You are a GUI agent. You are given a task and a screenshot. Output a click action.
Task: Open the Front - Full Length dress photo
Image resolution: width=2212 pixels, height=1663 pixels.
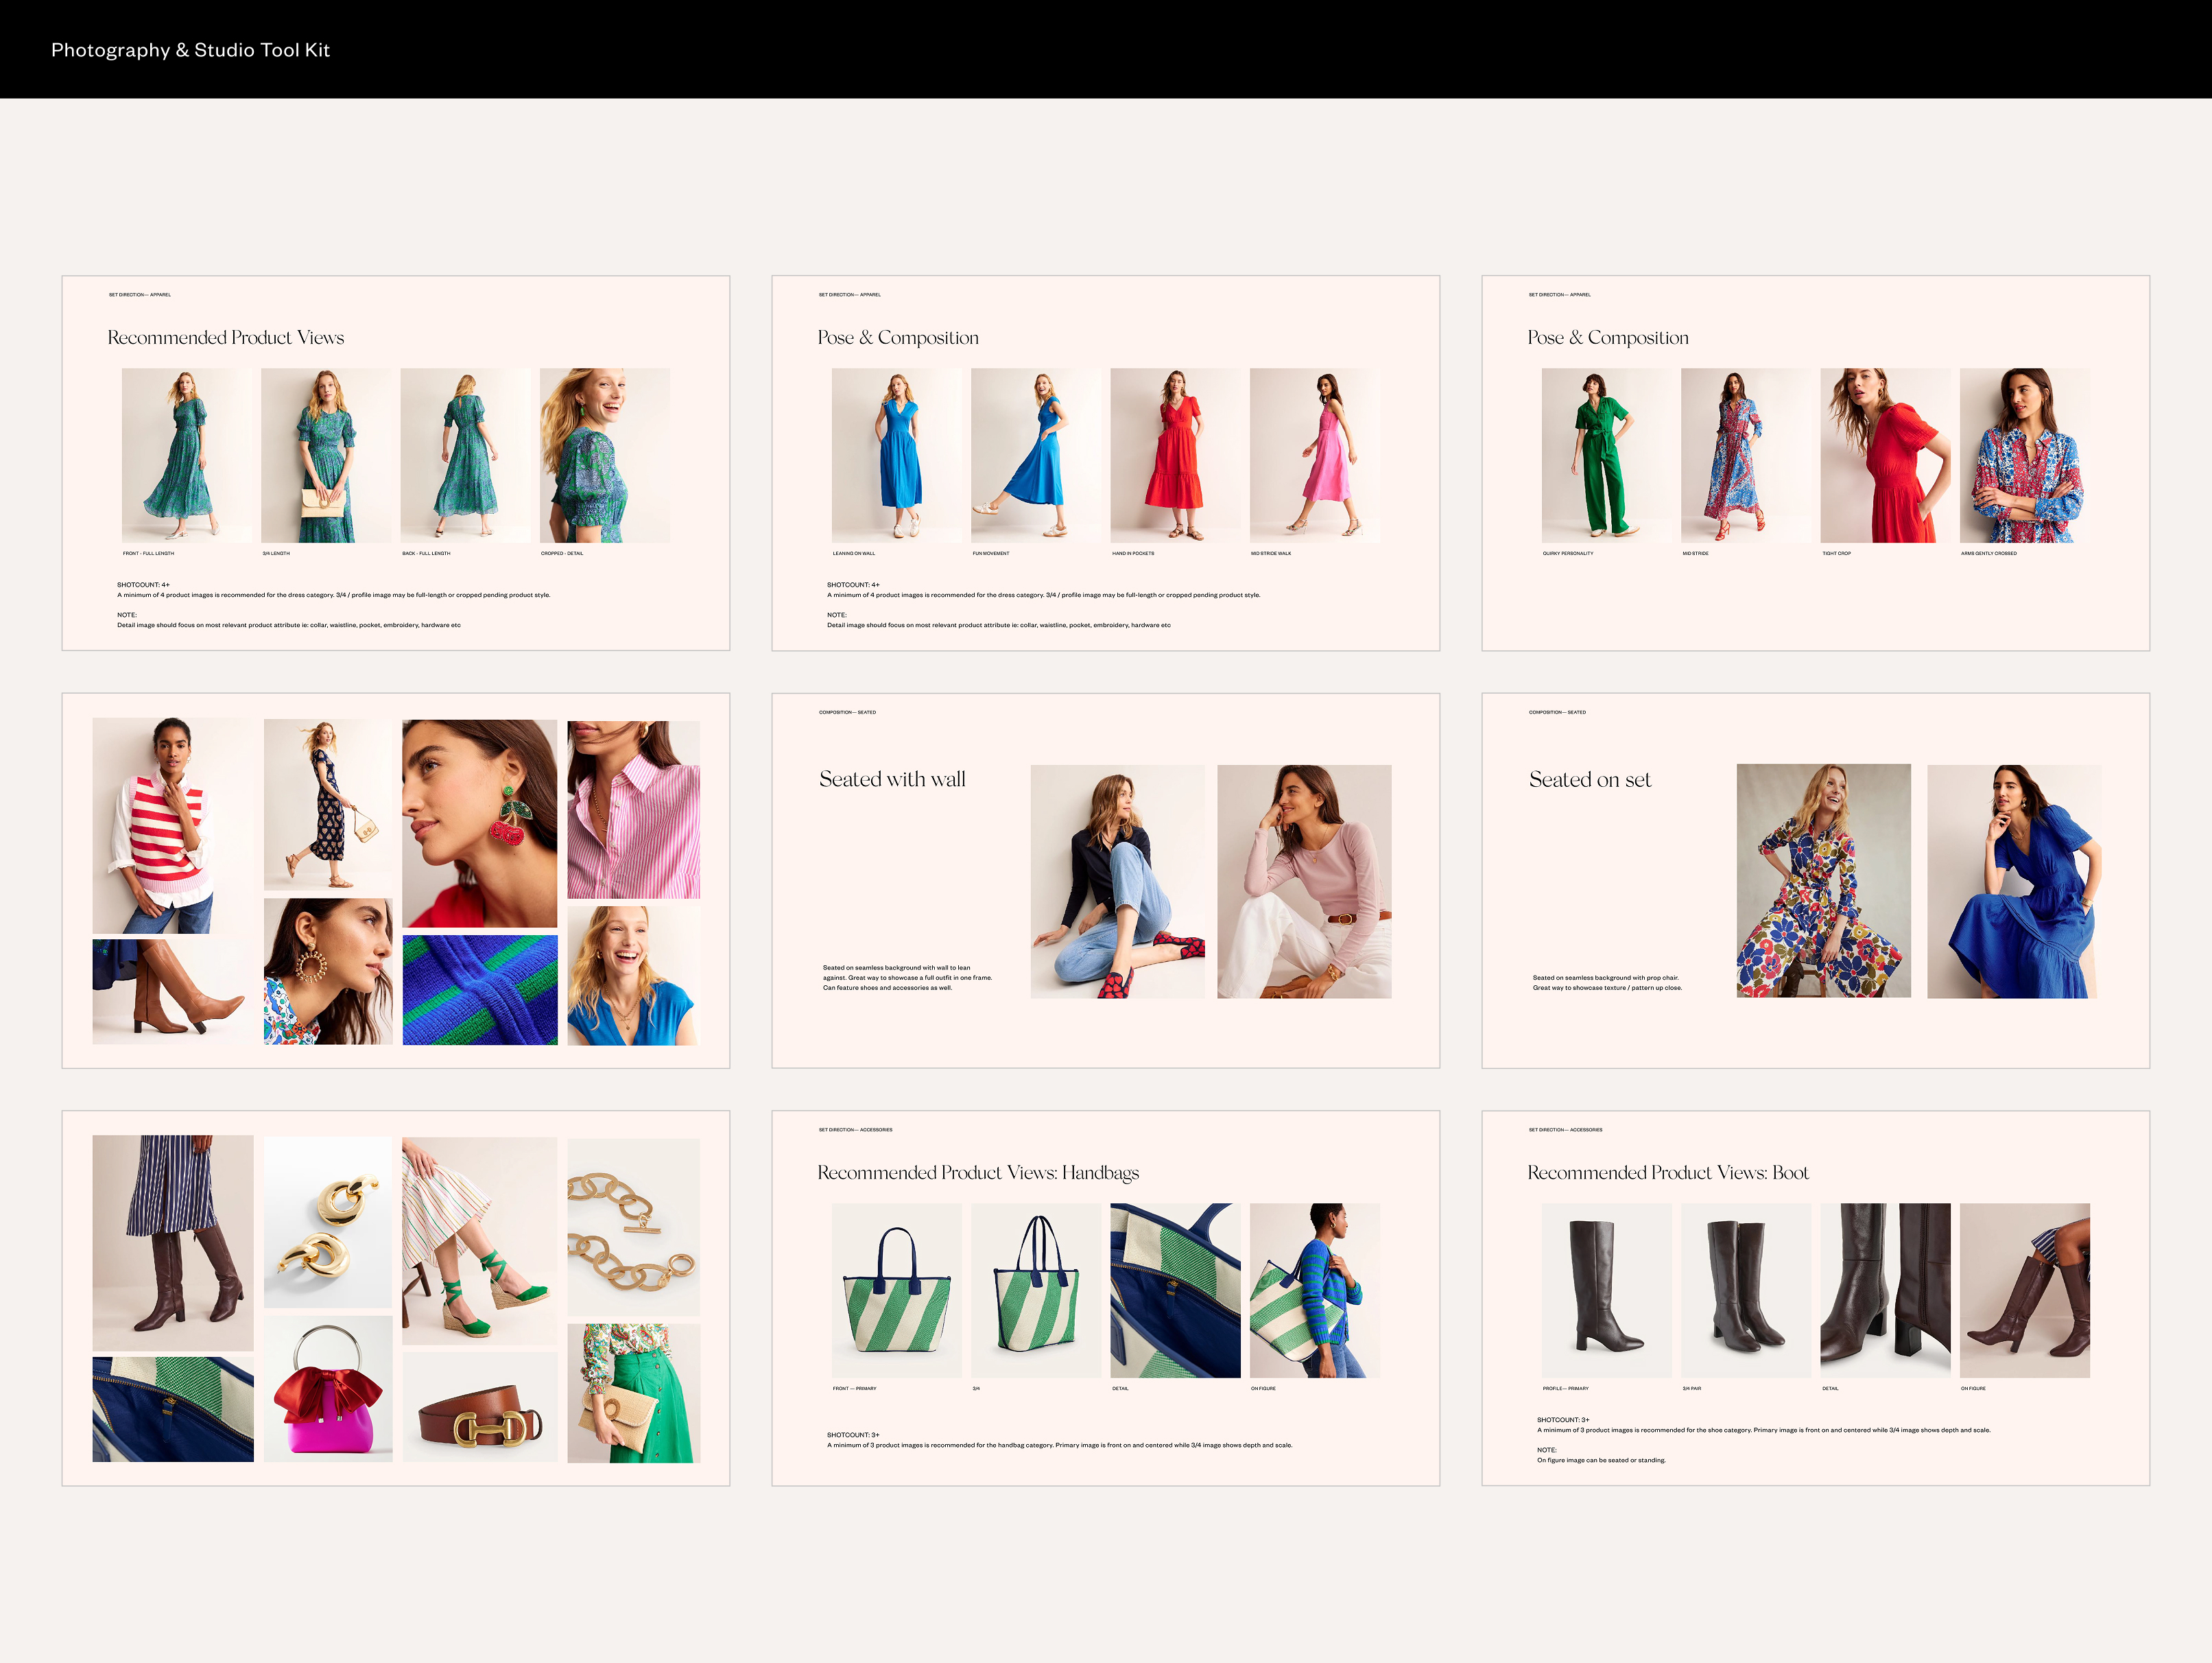click(x=186, y=455)
